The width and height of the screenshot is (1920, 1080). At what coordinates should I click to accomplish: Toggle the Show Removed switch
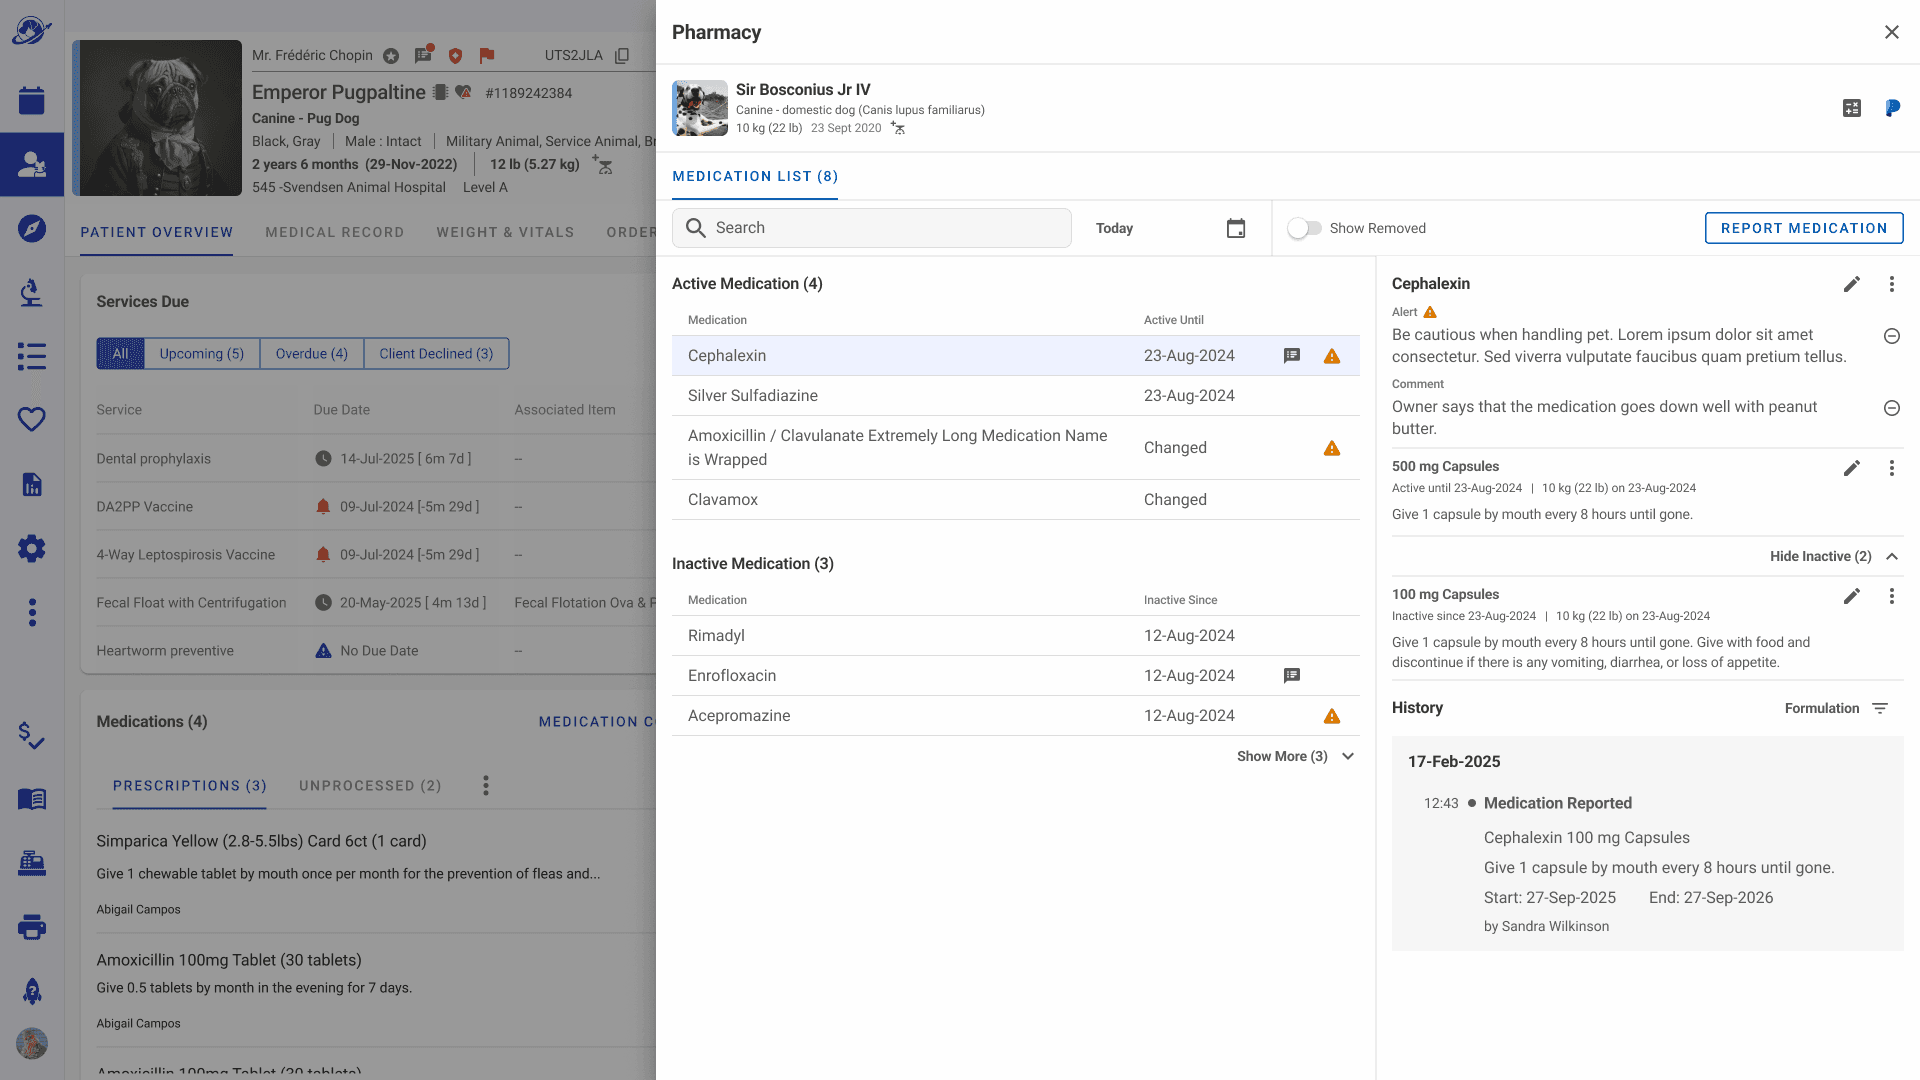point(1304,228)
